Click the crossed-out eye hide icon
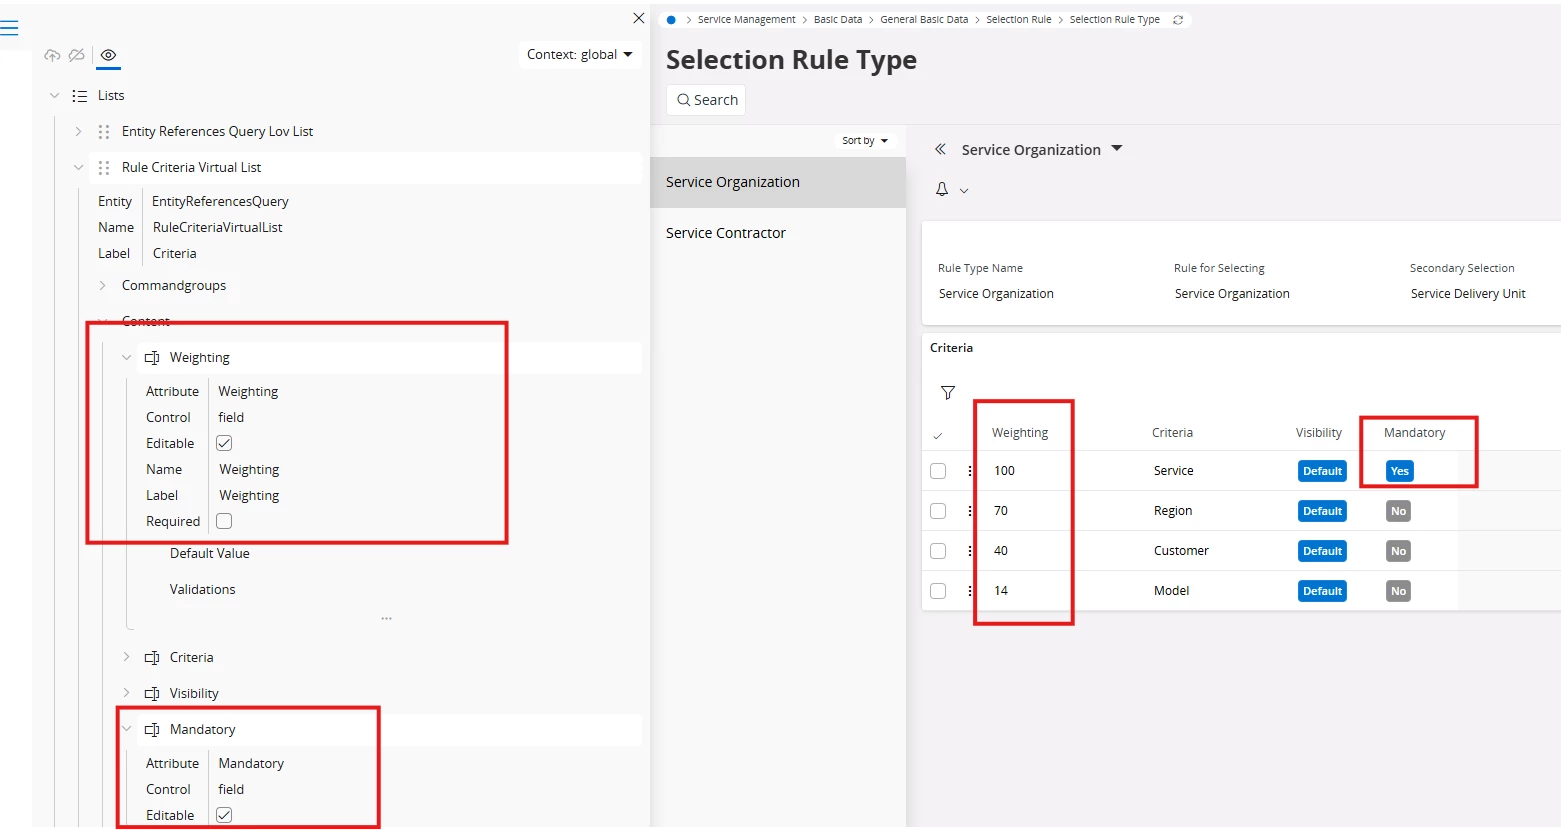This screenshot has width=1561, height=830. point(77,56)
